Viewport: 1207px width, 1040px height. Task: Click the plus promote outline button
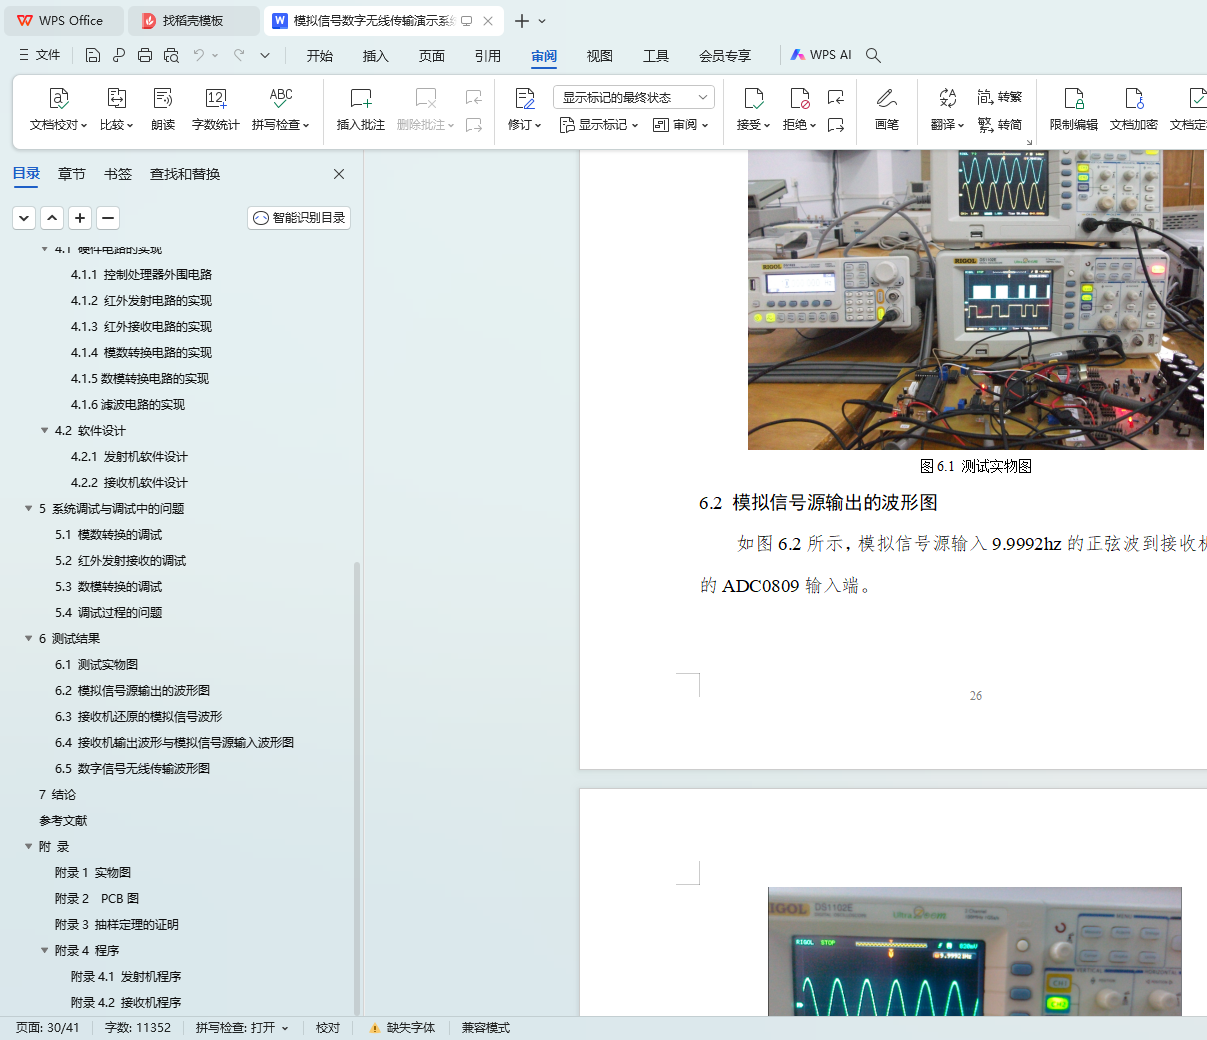(x=81, y=218)
